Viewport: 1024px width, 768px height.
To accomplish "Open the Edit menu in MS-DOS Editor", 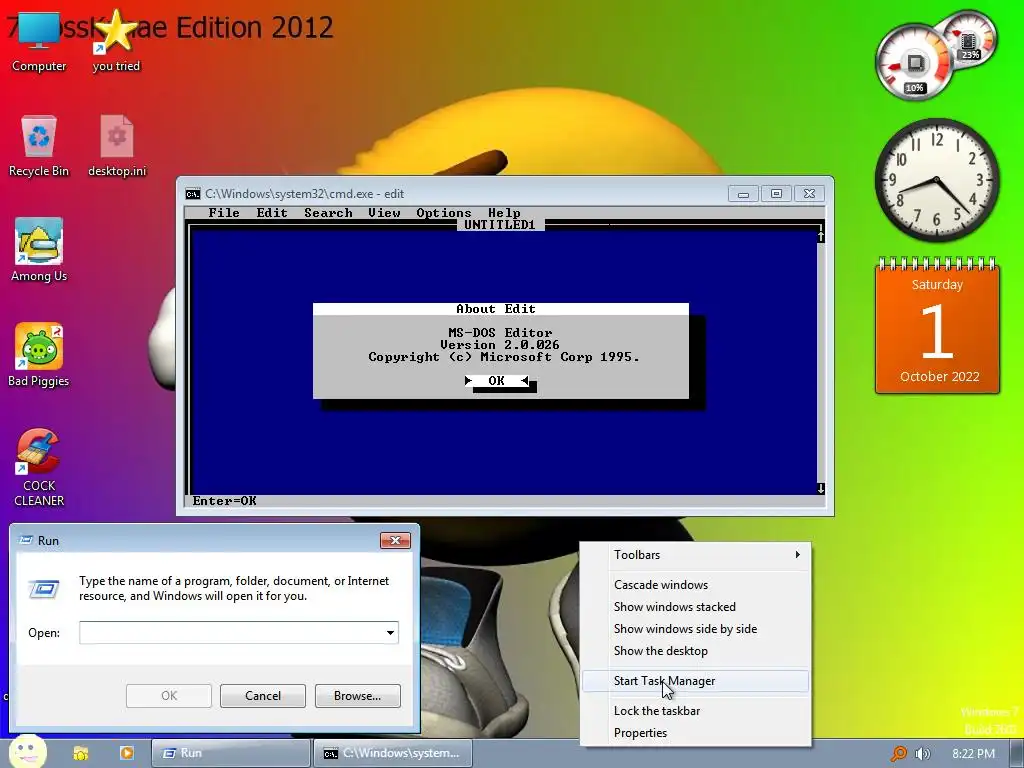I will pos(272,213).
